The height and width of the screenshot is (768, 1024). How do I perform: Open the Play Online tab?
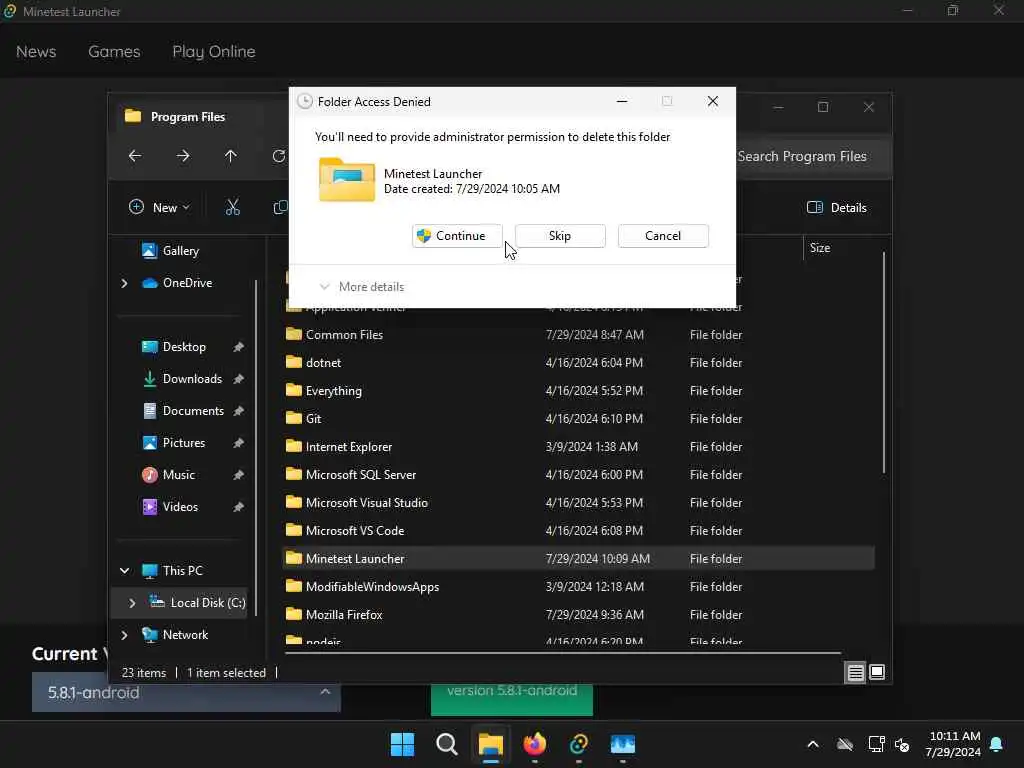click(x=214, y=52)
